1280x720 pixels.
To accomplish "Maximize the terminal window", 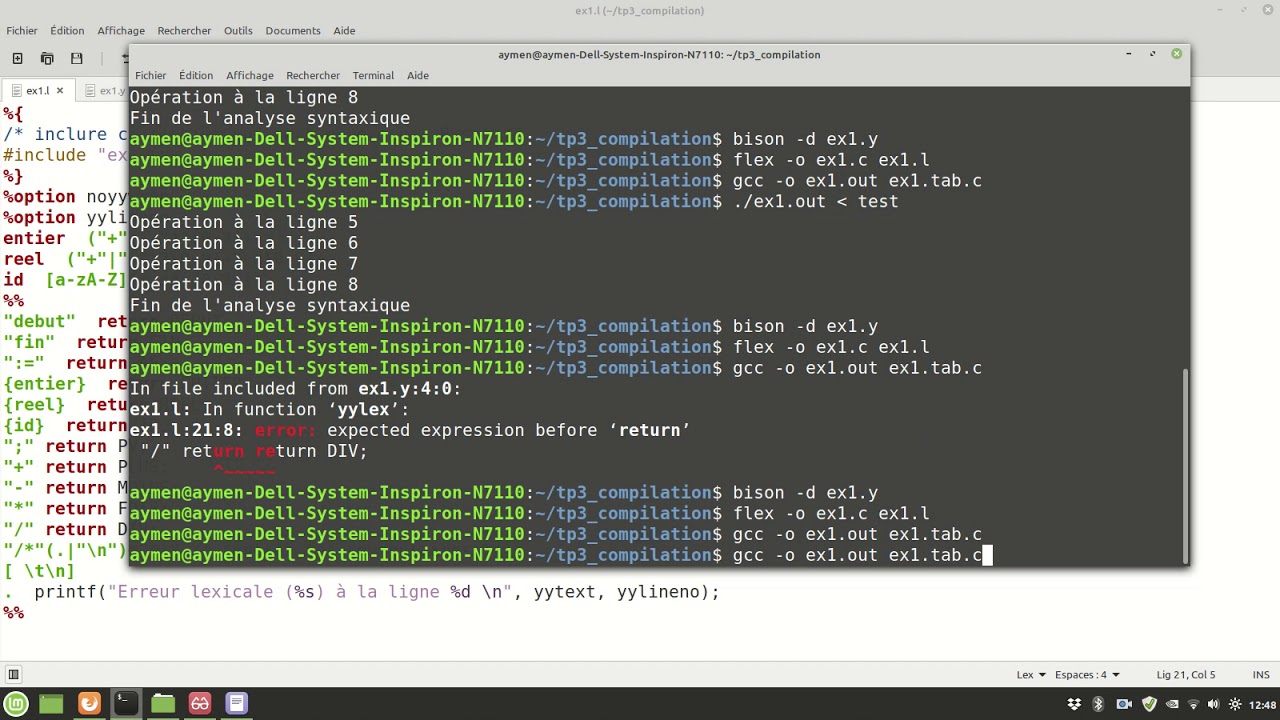I will click(x=1152, y=54).
